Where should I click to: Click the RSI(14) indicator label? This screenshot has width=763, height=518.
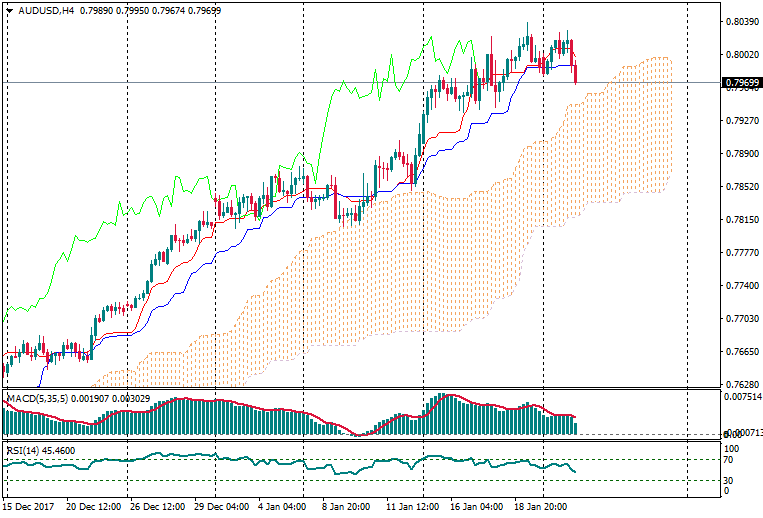25,451
